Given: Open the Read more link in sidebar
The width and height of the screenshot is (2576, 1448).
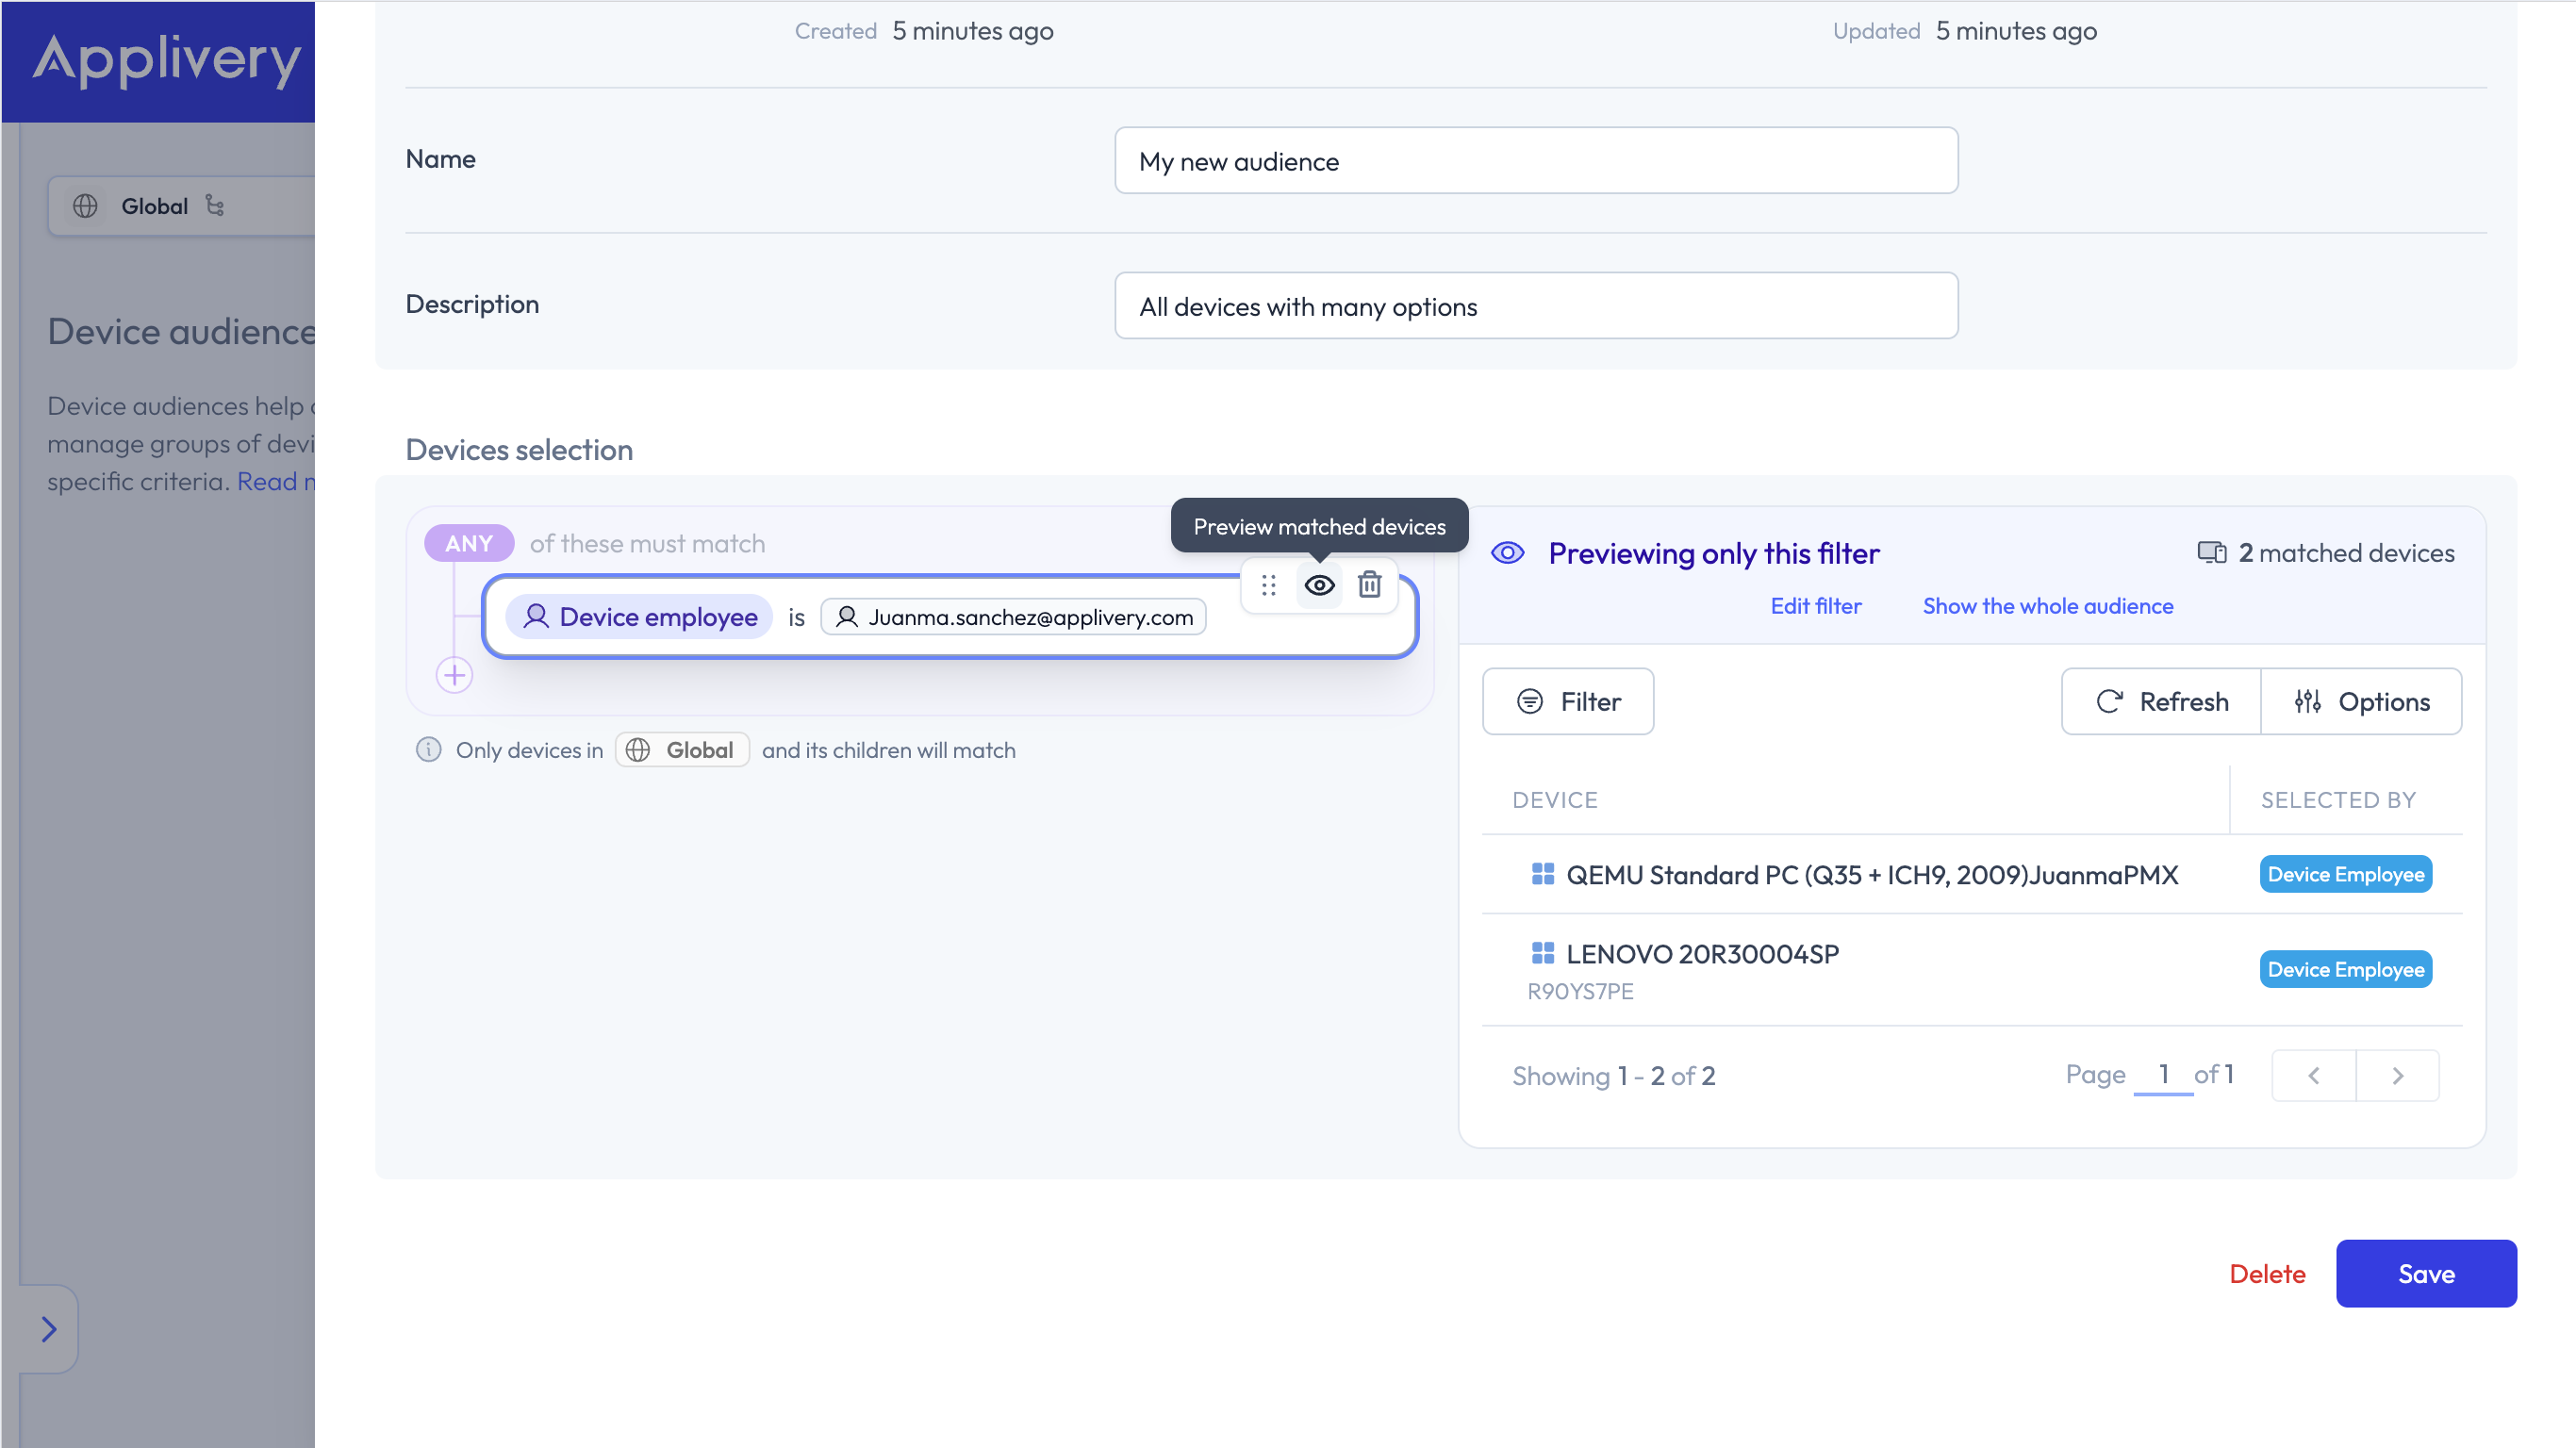Looking at the screenshot, I should click(276, 482).
